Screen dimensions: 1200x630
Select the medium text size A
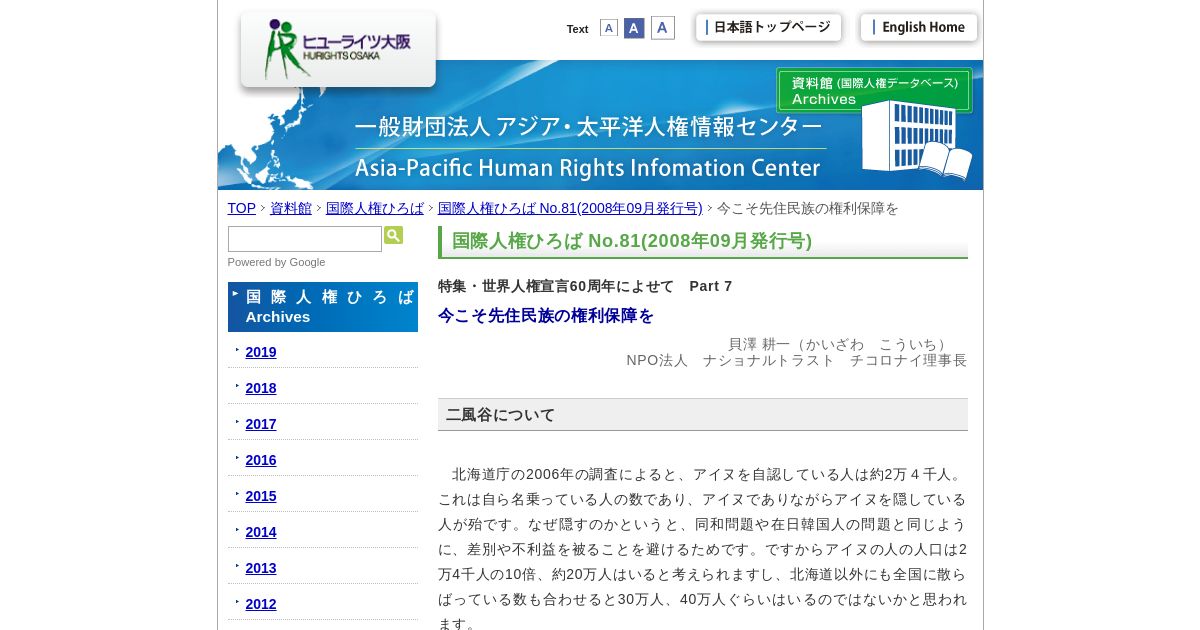(x=634, y=28)
